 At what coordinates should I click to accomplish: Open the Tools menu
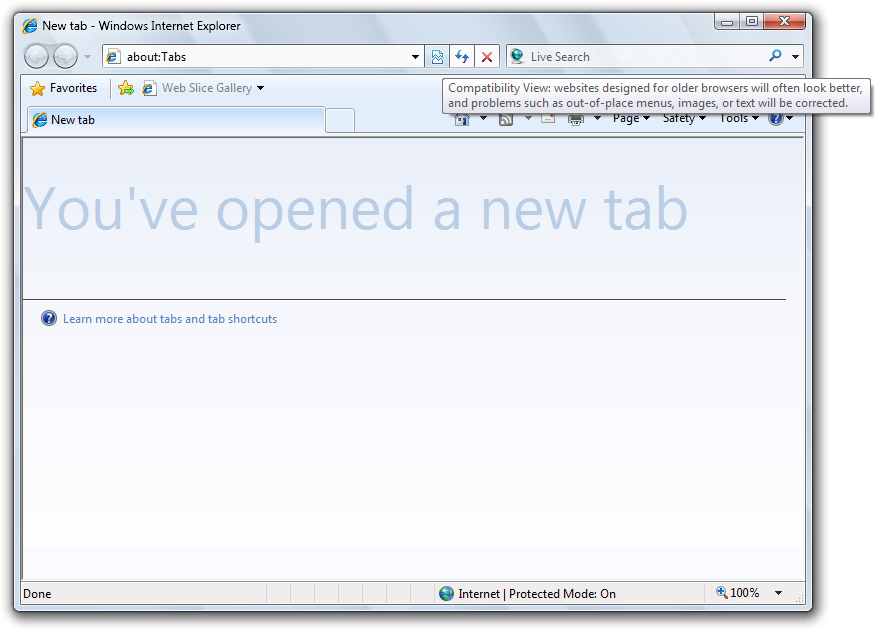tap(739, 118)
